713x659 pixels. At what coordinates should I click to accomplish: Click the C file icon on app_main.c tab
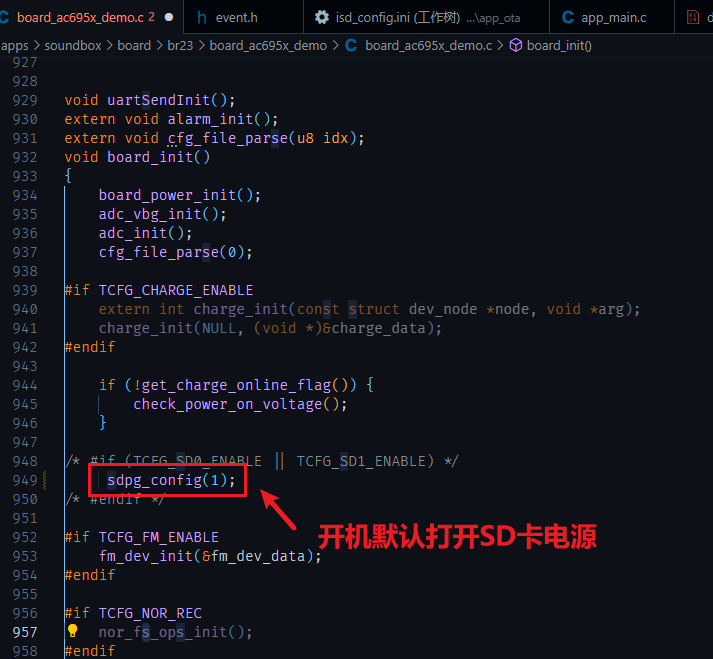point(567,17)
